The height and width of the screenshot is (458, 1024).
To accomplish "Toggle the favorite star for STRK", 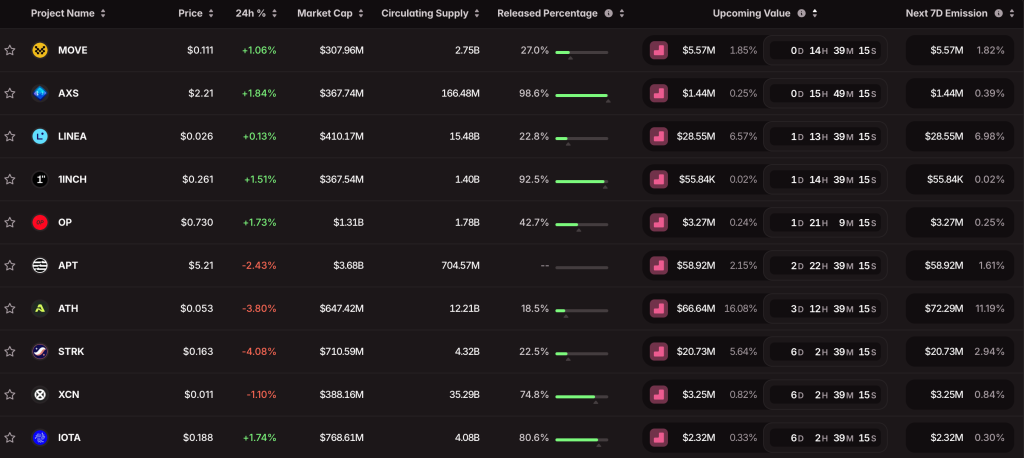I will [10, 351].
